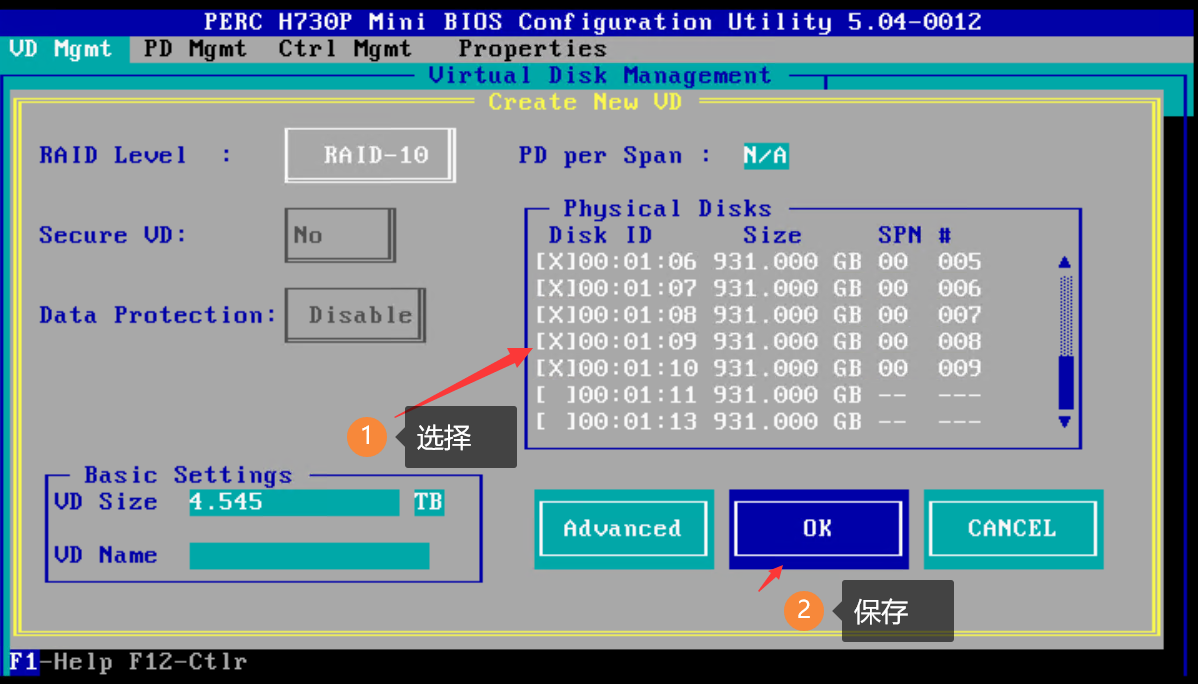Confirm with the OK button
The image size is (1198, 684).
pyautogui.click(x=818, y=529)
